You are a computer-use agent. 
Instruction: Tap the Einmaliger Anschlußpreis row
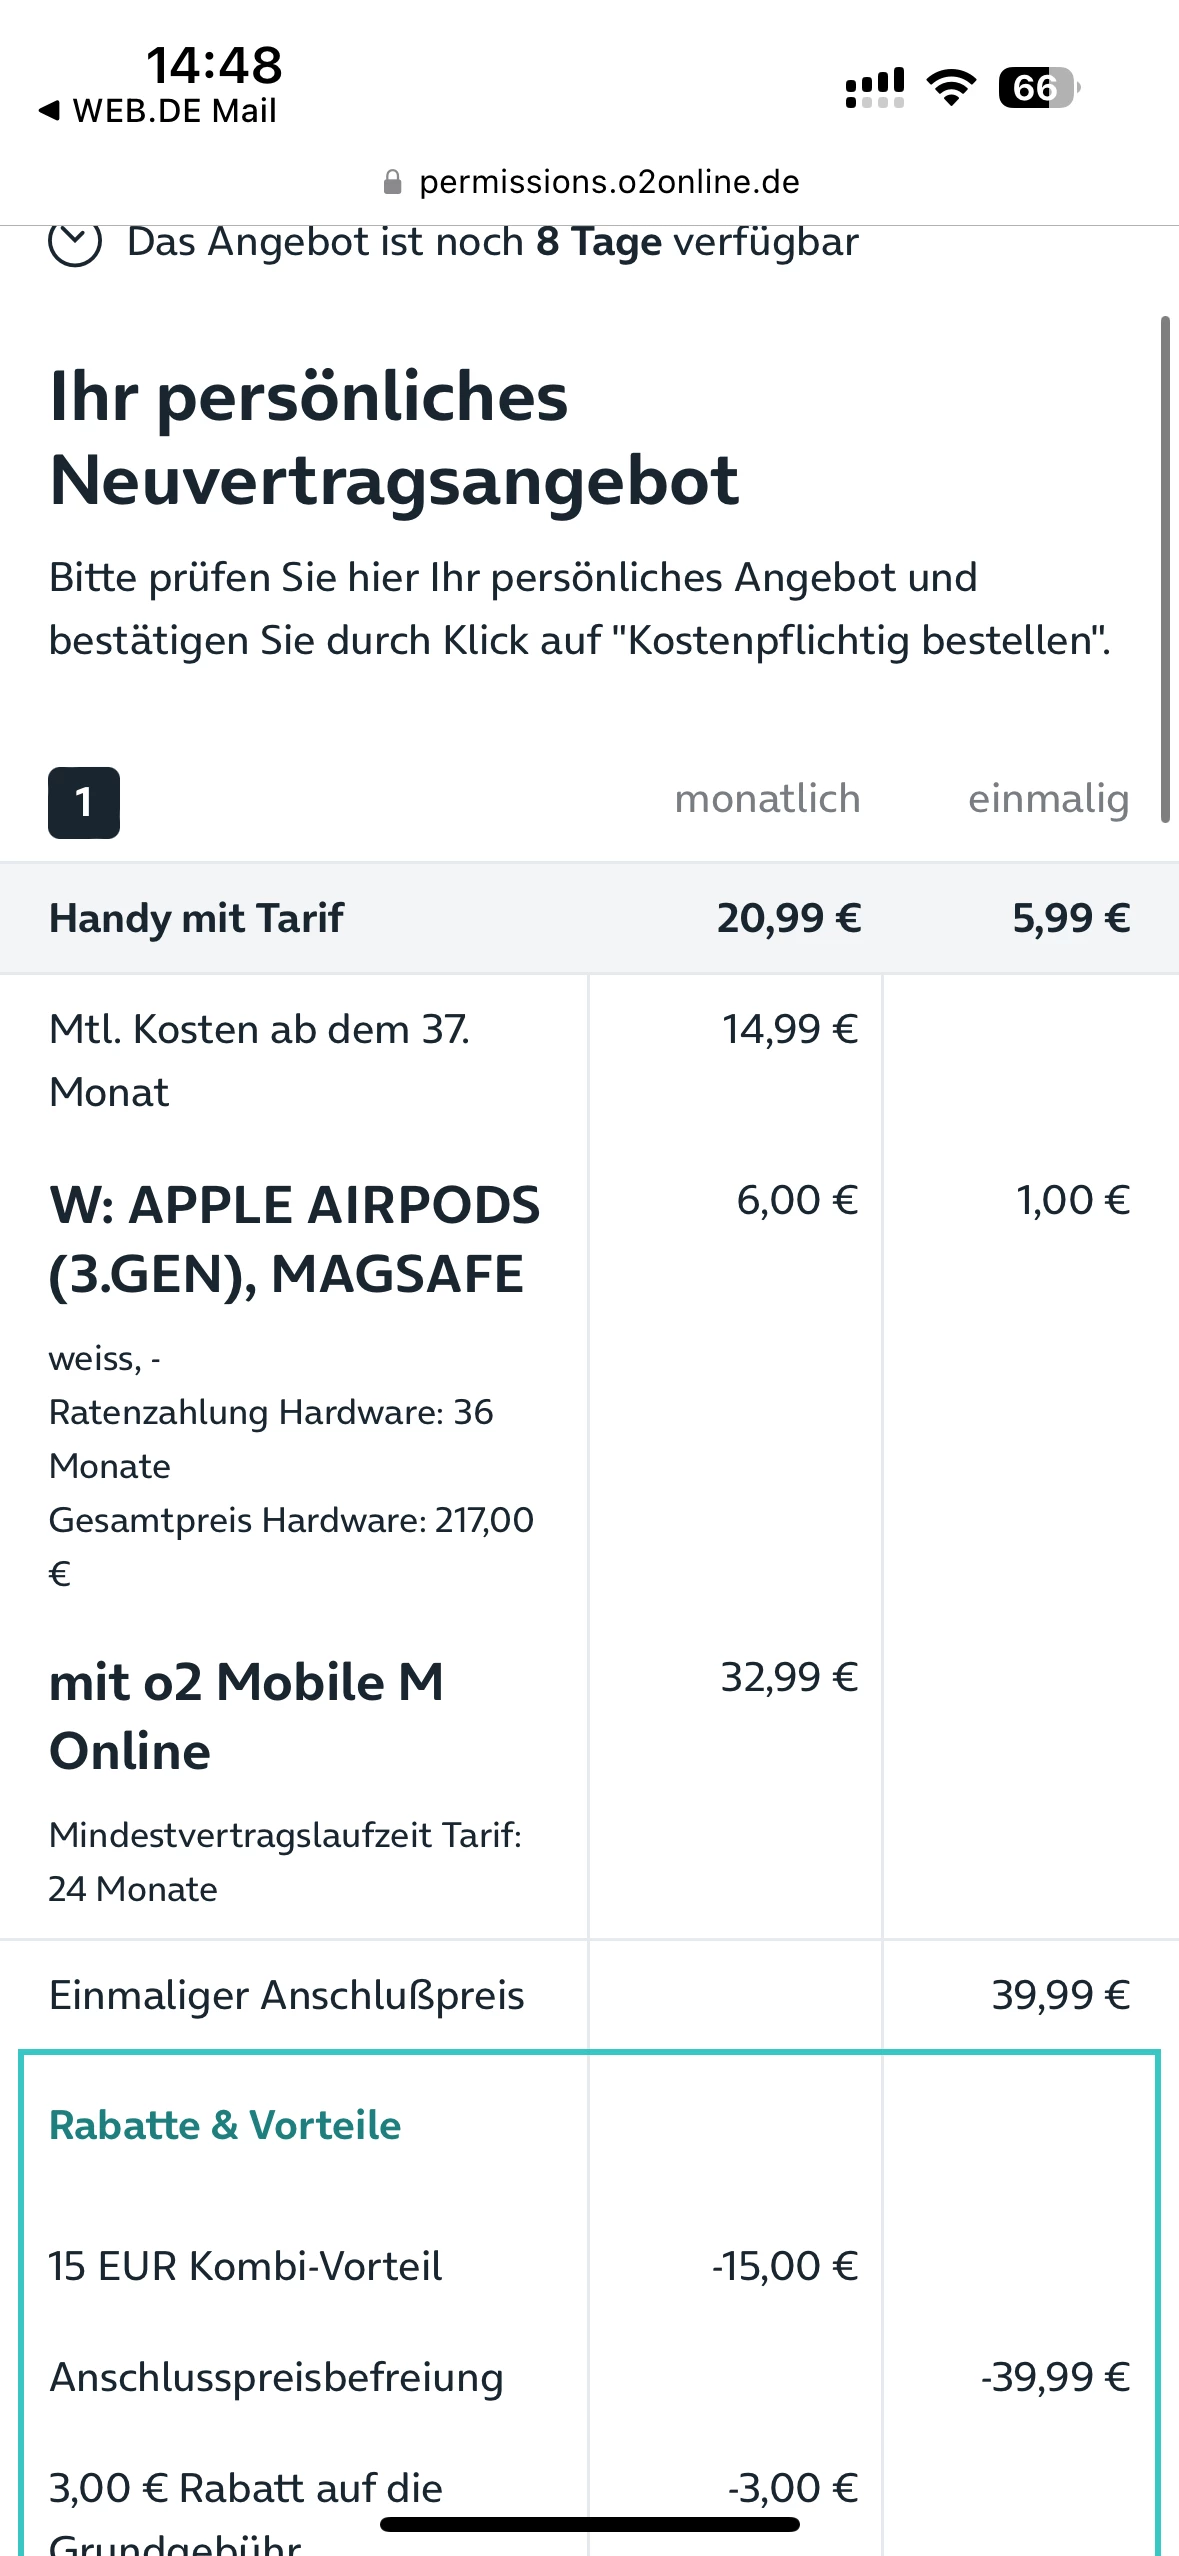[x=286, y=1995]
